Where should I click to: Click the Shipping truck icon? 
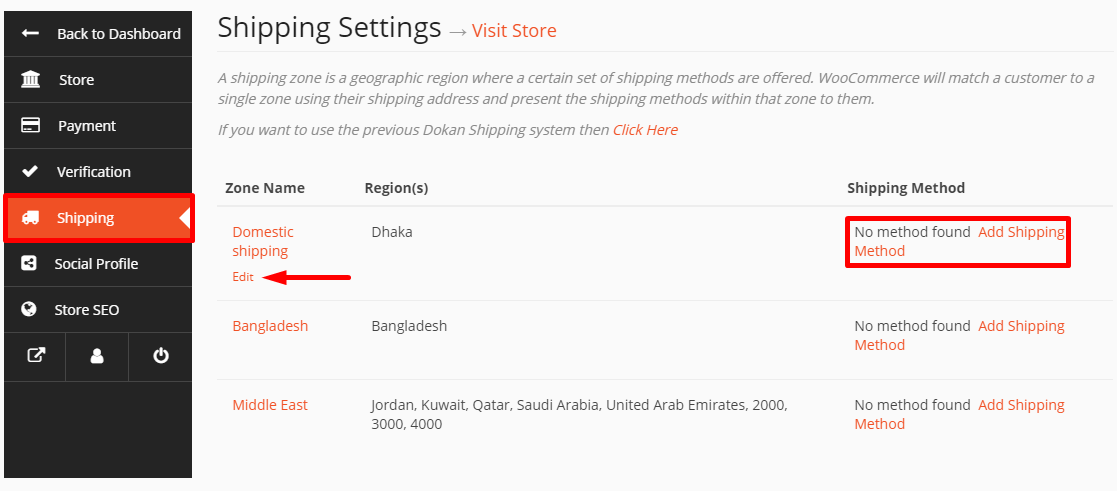(30, 218)
